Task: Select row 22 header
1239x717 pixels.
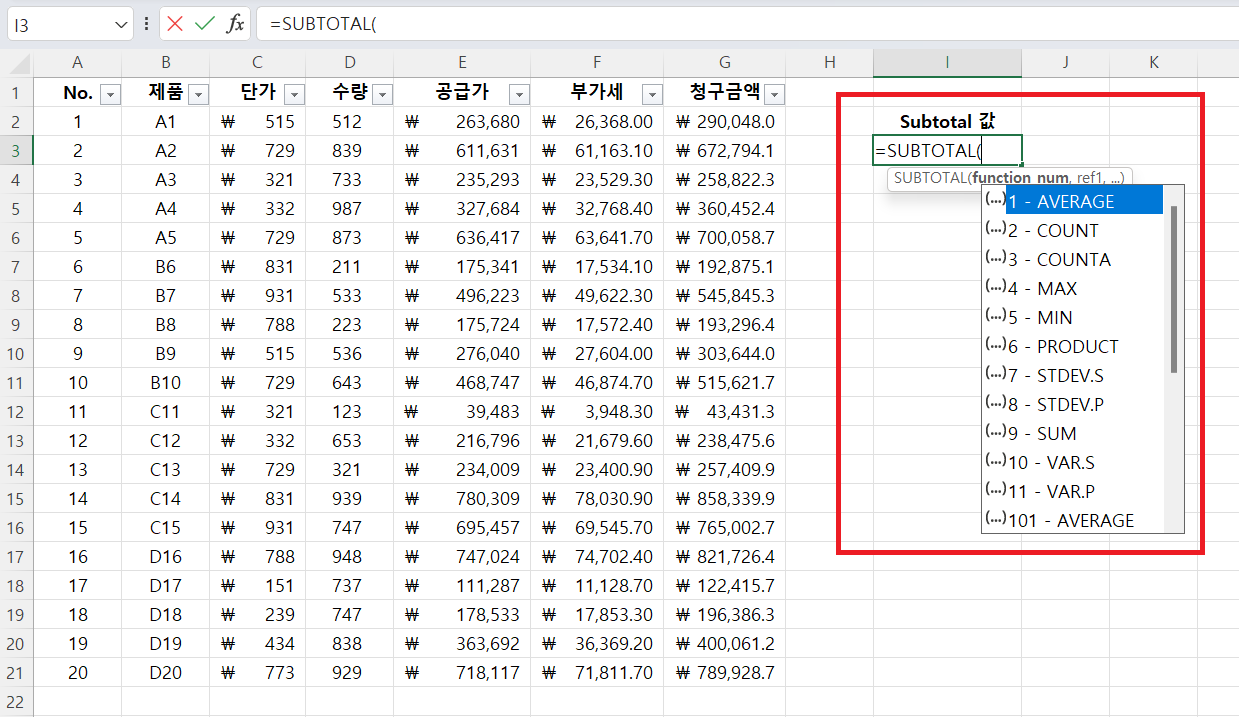Action: (x=16, y=702)
